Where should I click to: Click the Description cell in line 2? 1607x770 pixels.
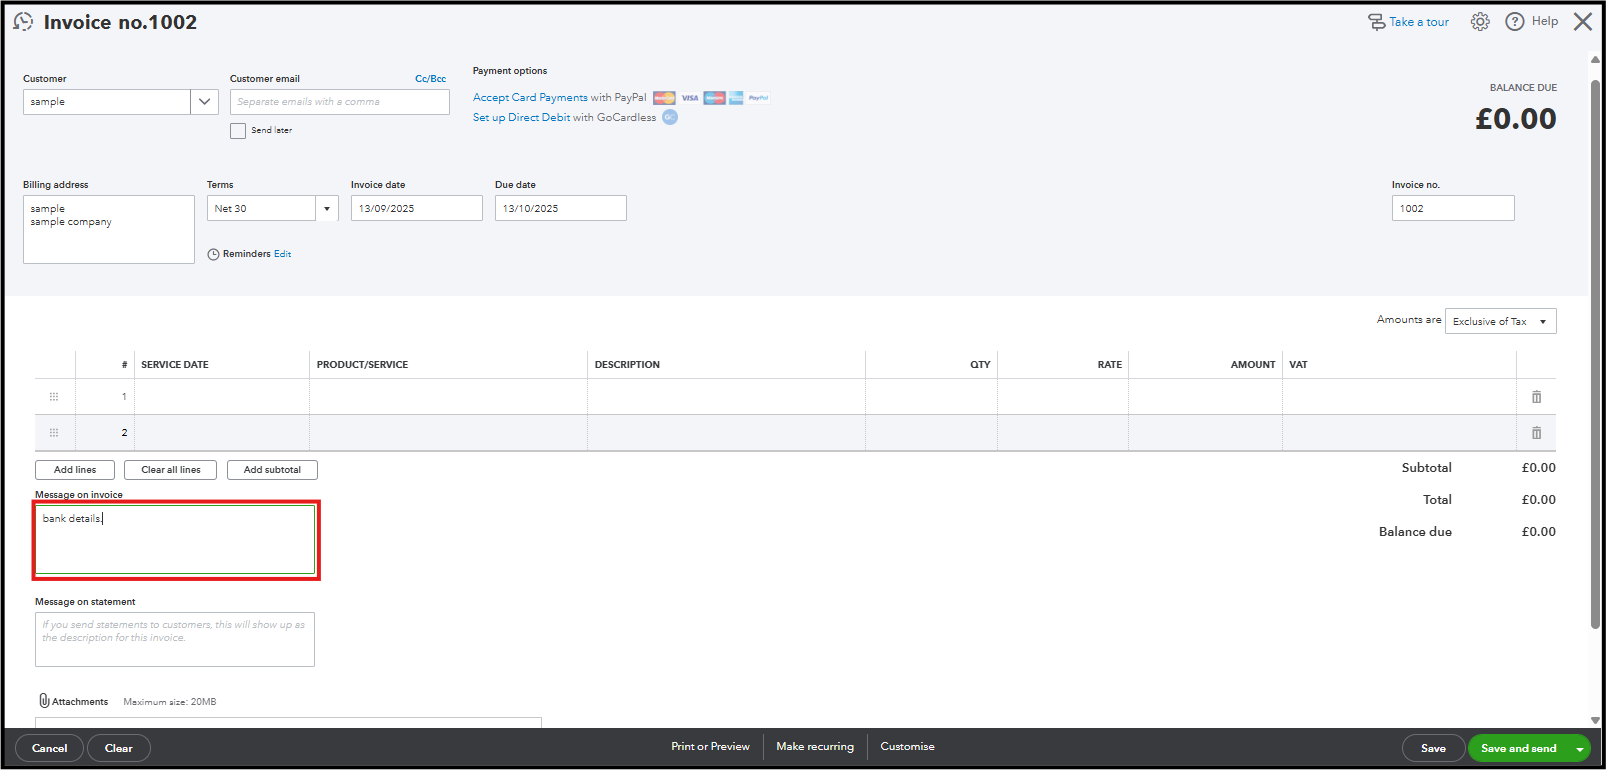click(726, 433)
